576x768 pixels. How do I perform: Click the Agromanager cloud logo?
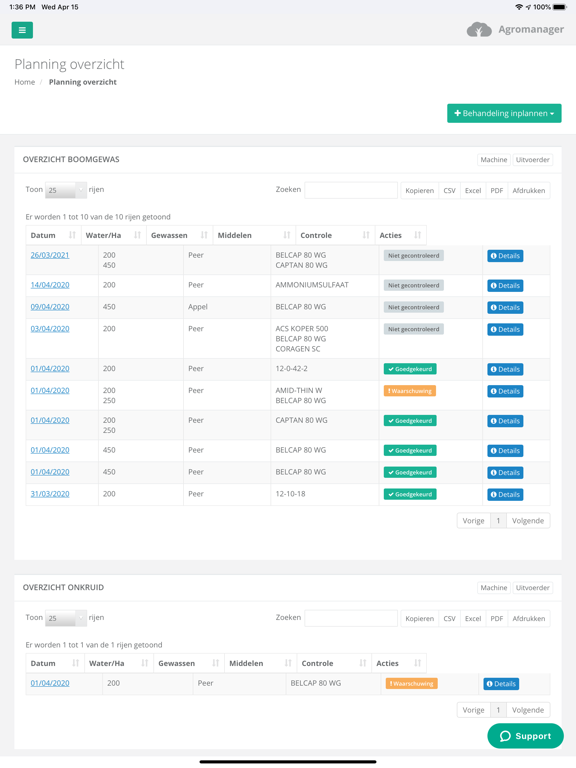click(479, 30)
